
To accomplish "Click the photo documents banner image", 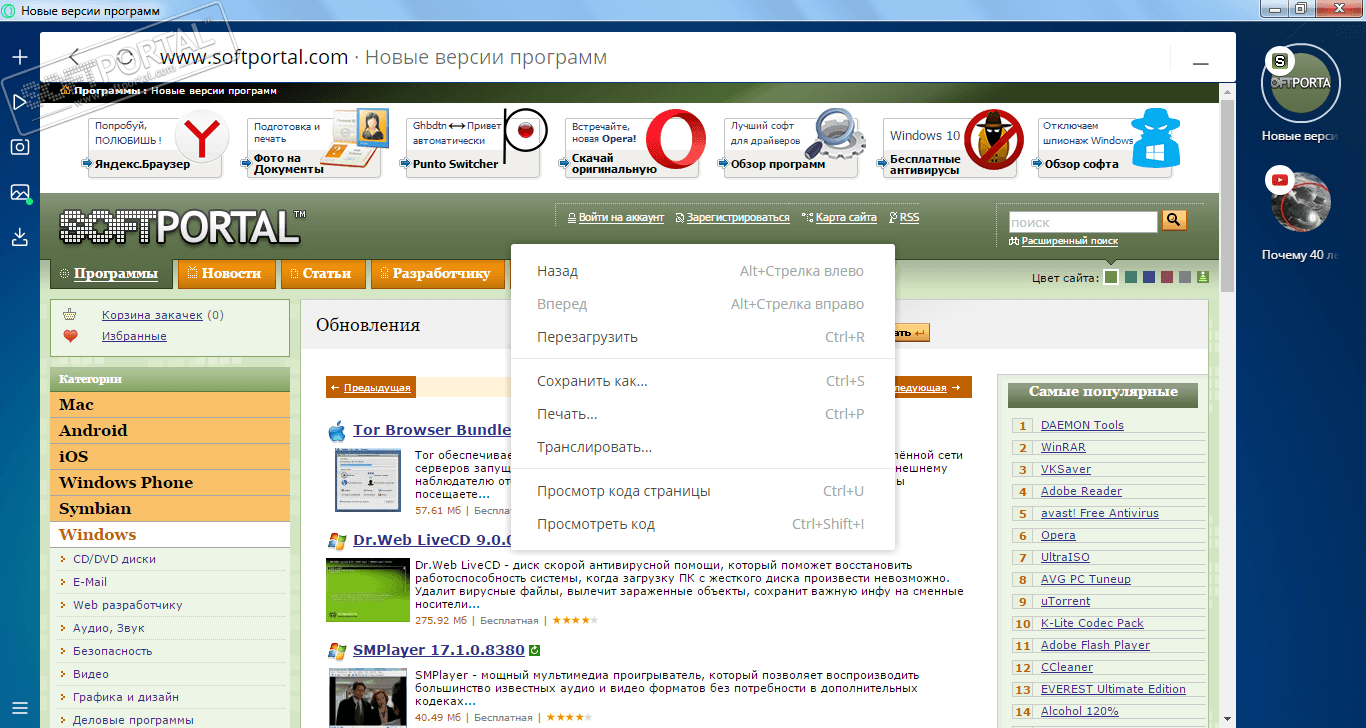I will [x=355, y=139].
